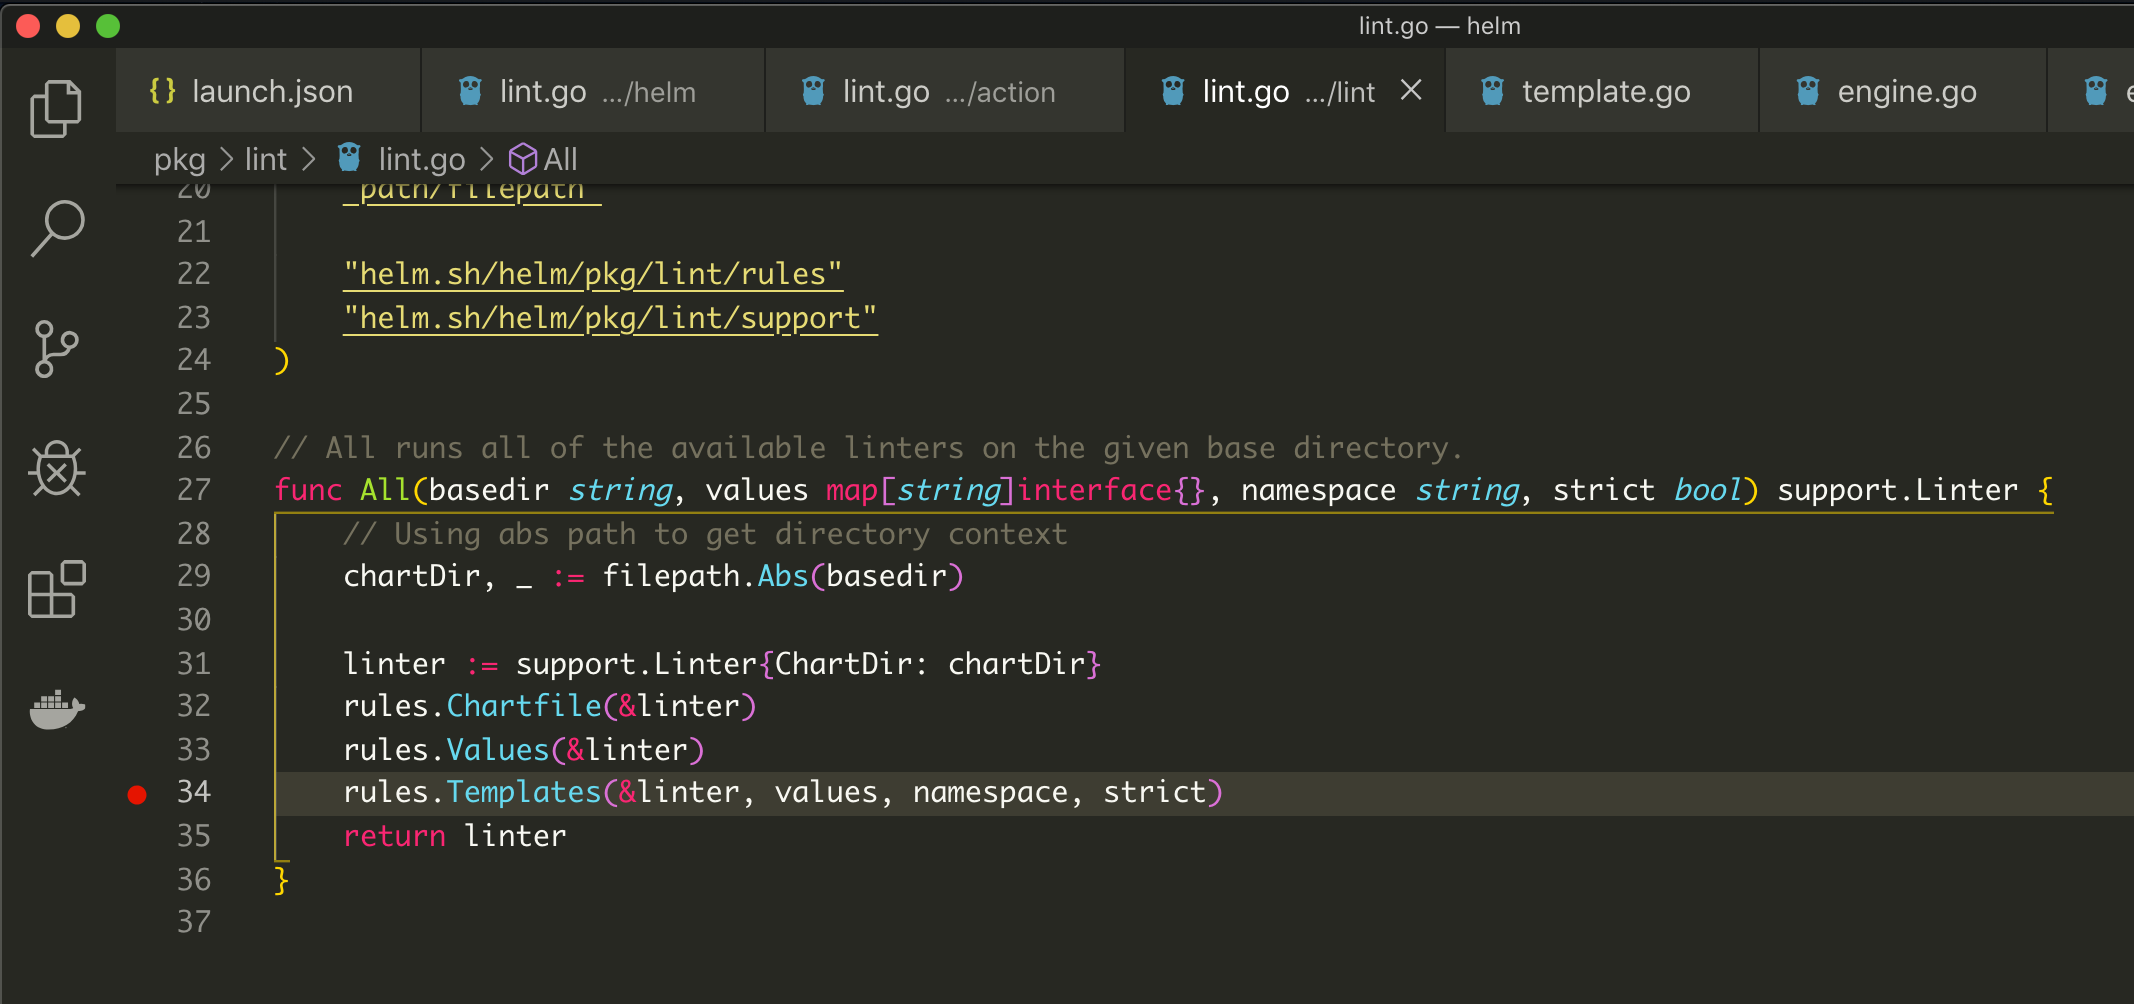Switch to the launch.json tab
Screen dimensions: 2134x1004
click(x=268, y=91)
